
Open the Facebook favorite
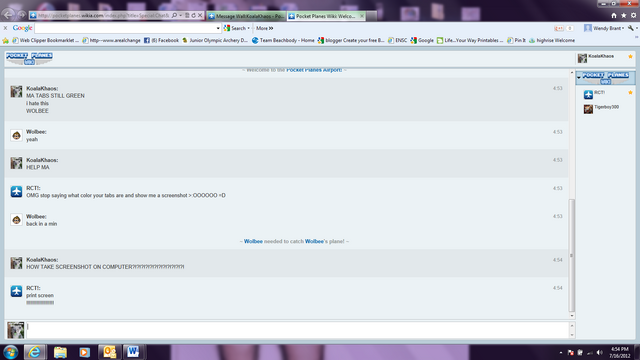pyautogui.click(x=162, y=40)
